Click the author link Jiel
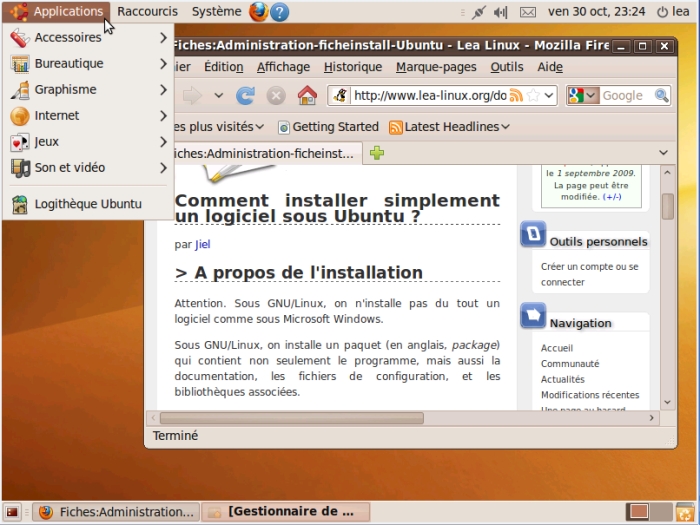This screenshot has height=525, width=700. coord(202,244)
